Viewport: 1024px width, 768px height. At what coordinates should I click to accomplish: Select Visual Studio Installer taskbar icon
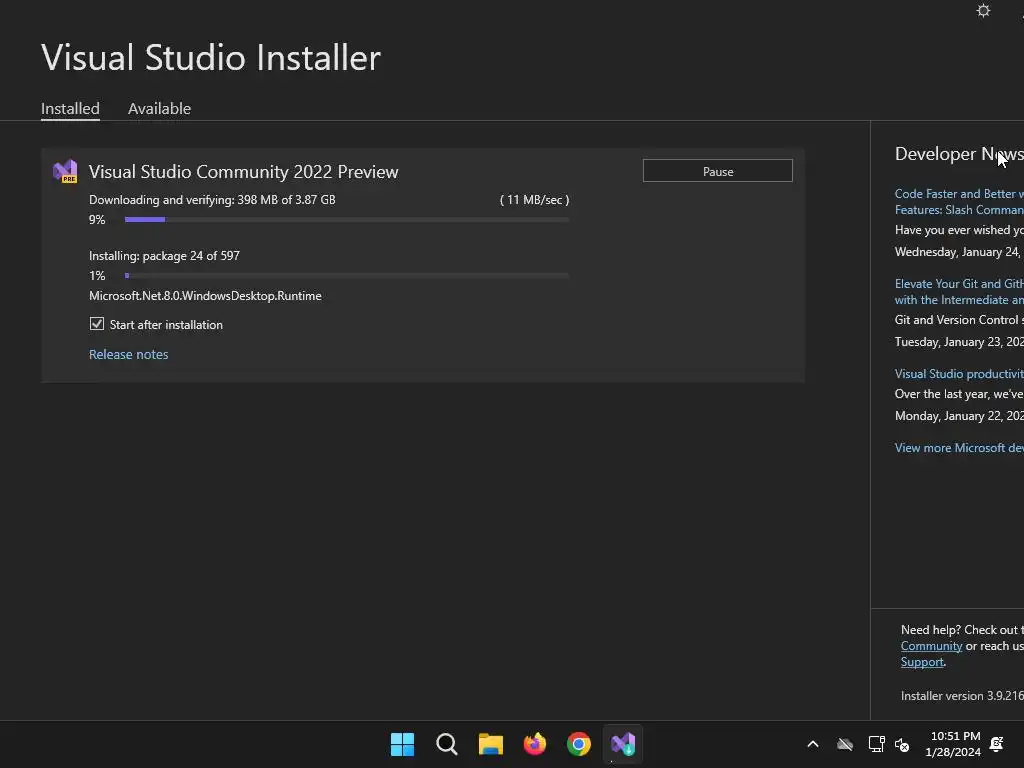pos(623,744)
